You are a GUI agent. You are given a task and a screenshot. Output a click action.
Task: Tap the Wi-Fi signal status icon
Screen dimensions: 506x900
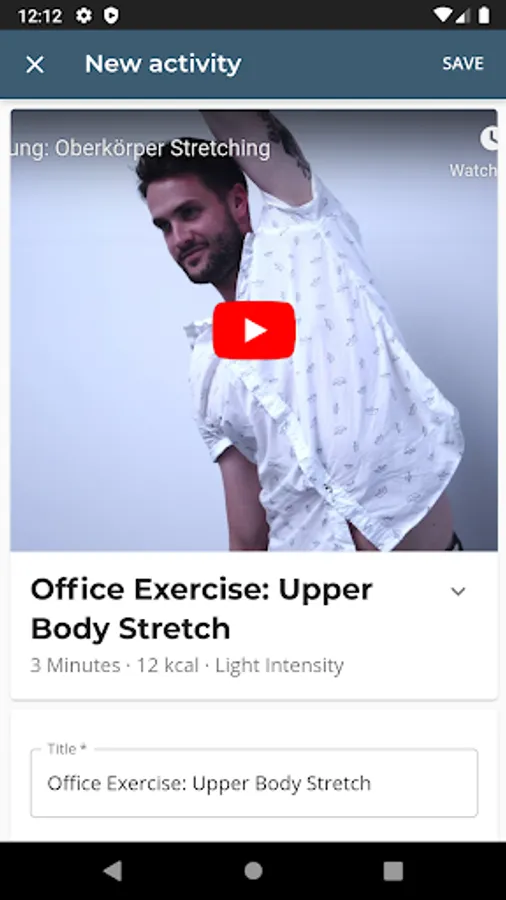(x=443, y=15)
